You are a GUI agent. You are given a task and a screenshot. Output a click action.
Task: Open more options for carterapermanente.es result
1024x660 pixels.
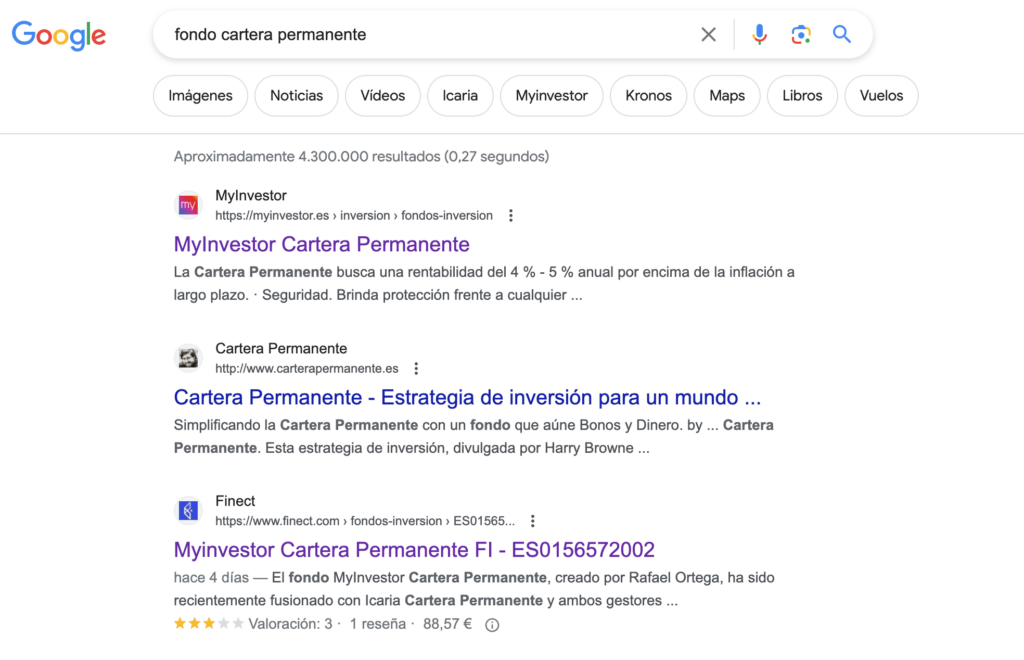416,368
